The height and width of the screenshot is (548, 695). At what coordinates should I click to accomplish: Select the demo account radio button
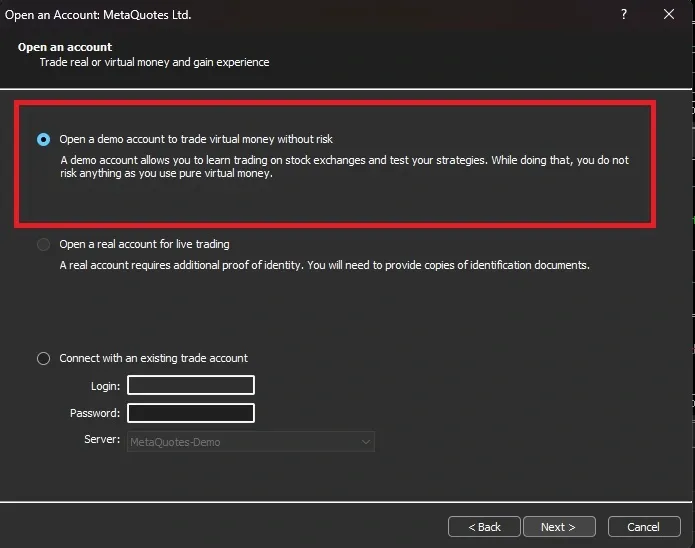tap(43, 139)
